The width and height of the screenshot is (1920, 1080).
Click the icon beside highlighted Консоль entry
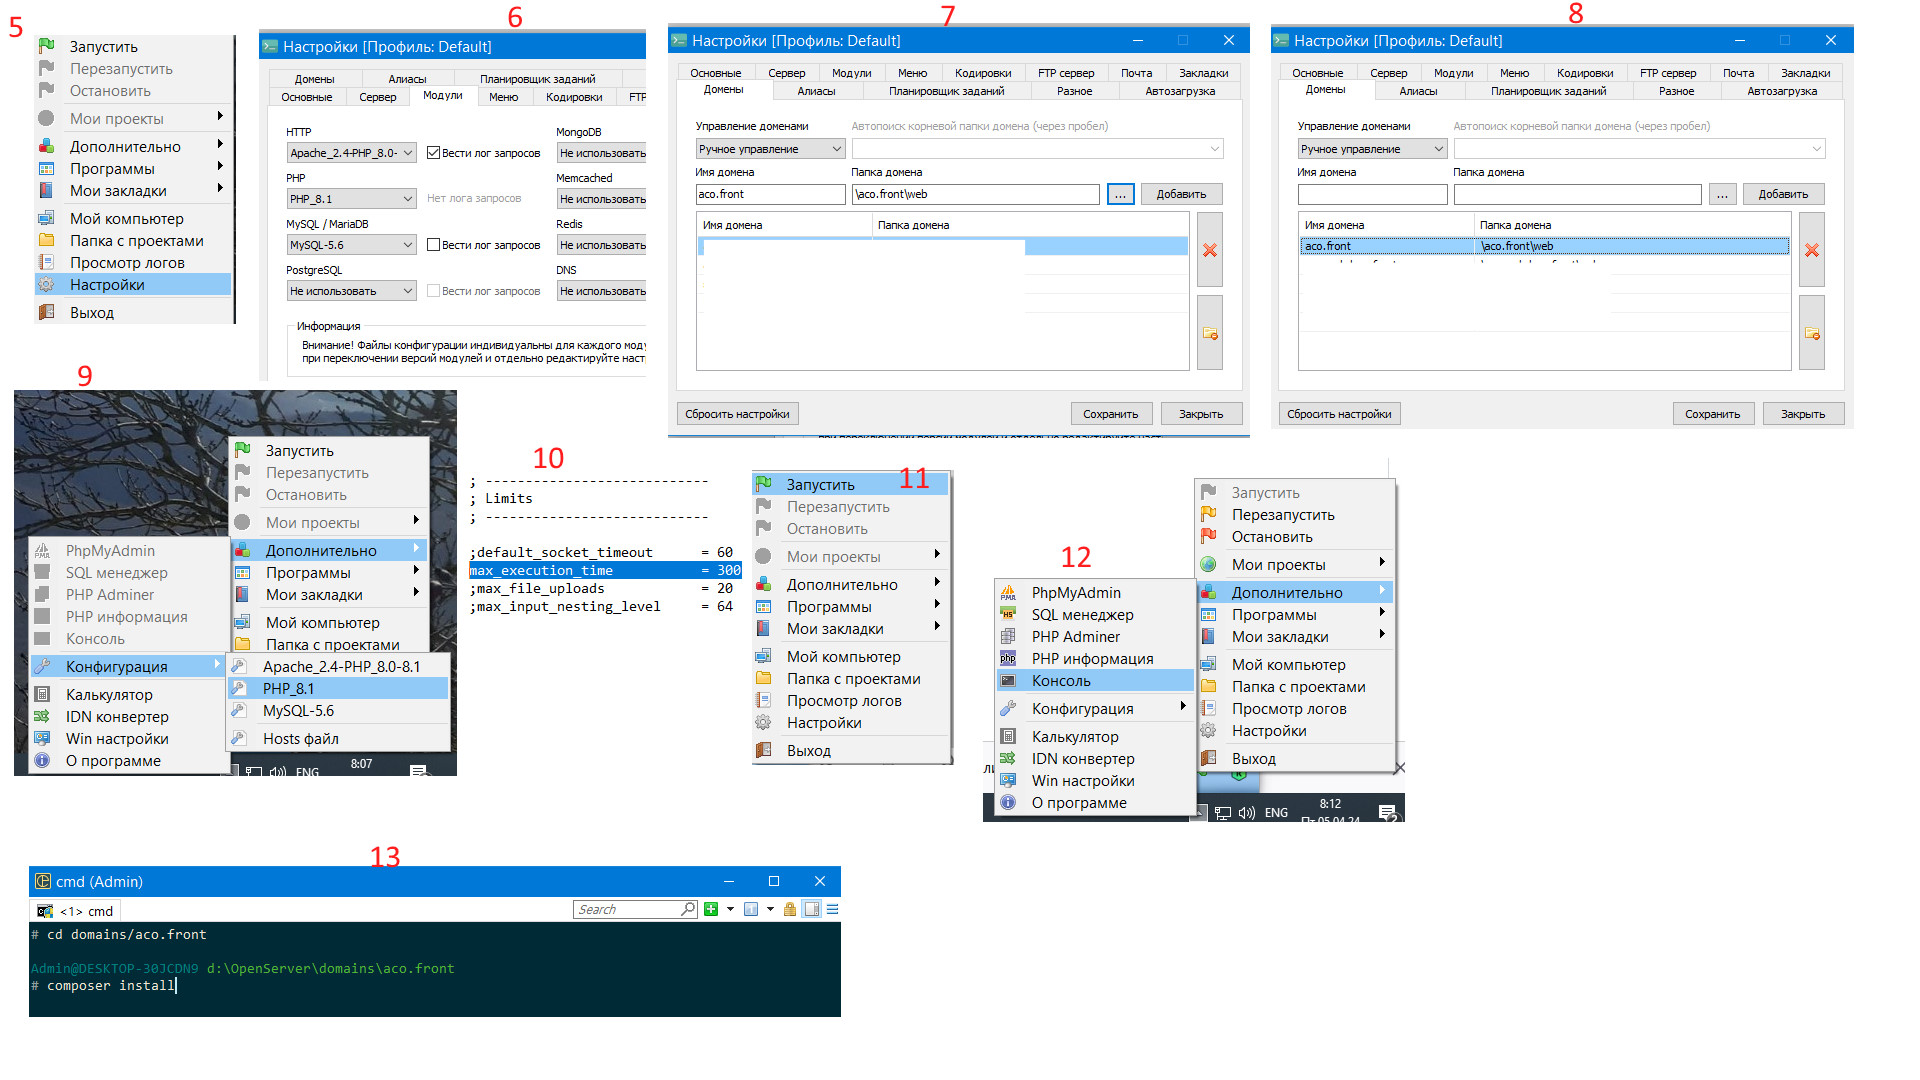1008,680
